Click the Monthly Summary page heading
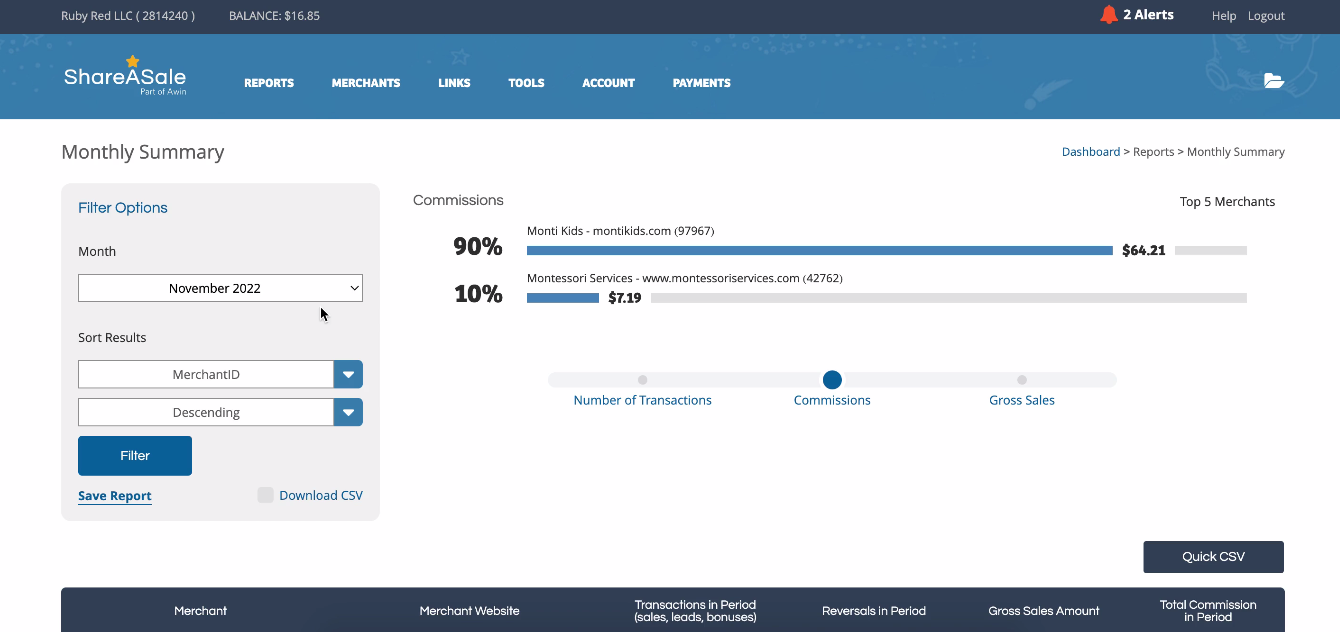 (x=143, y=152)
